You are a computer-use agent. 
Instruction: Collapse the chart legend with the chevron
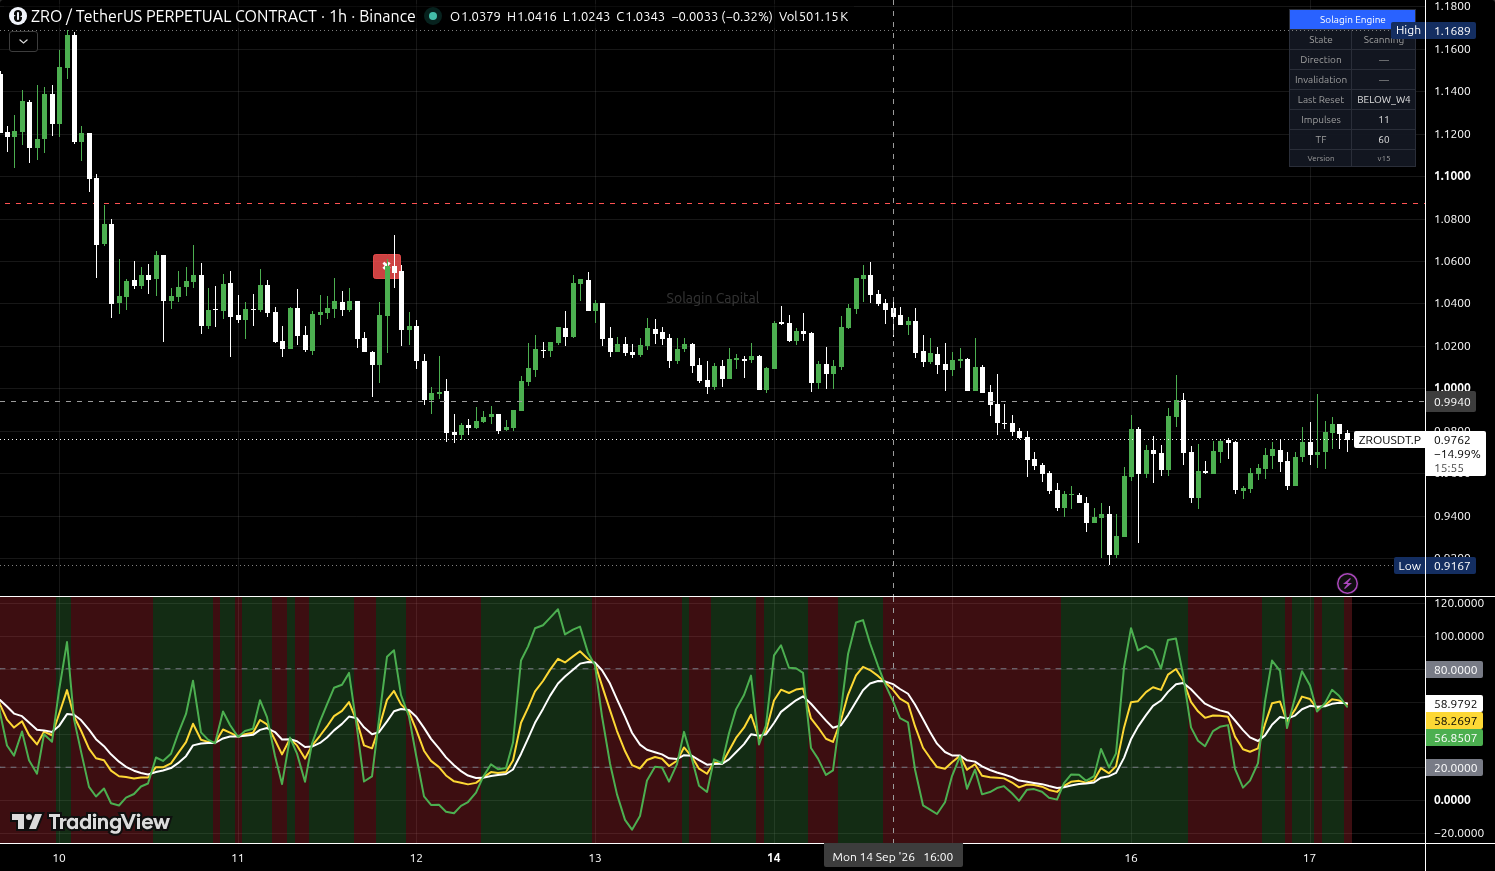click(23, 42)
